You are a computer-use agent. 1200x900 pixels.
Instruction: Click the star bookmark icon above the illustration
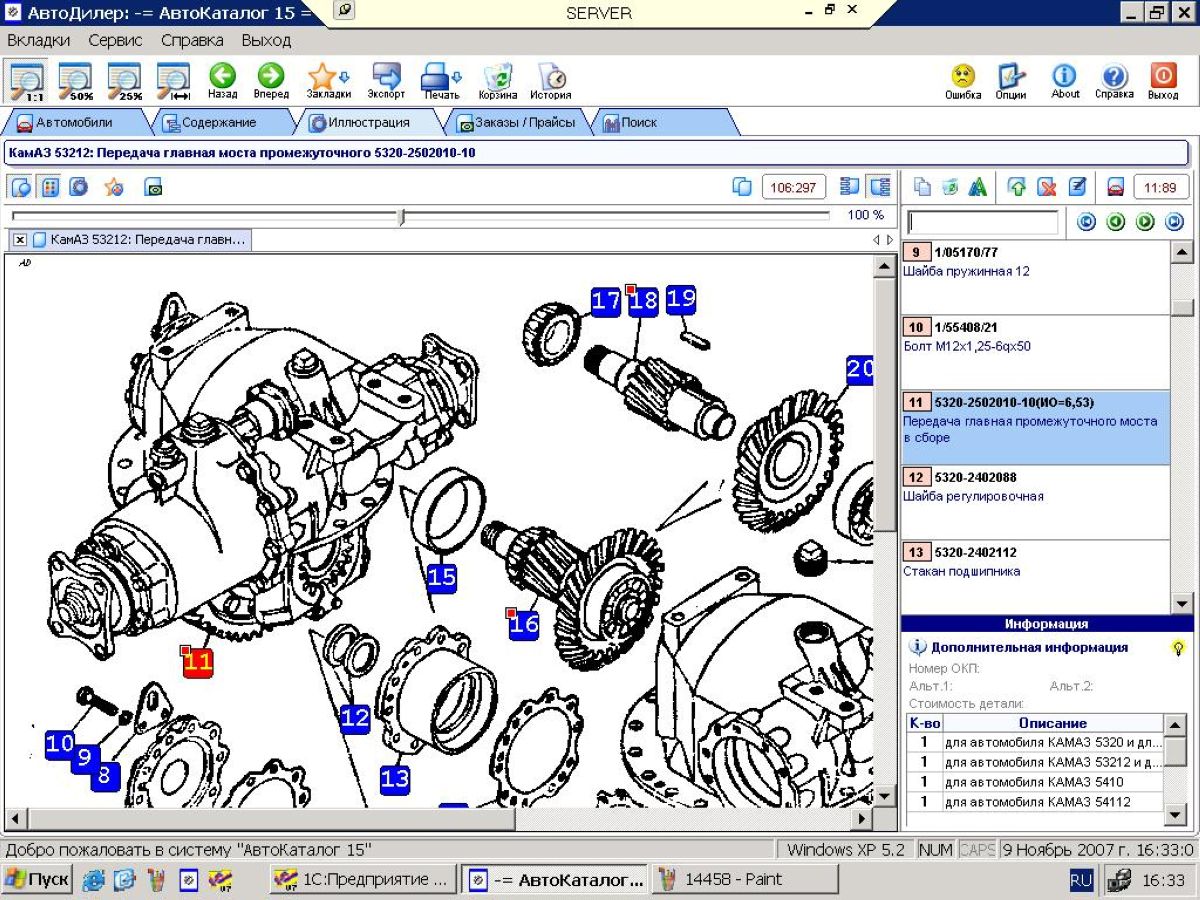(x=114, y=186)
